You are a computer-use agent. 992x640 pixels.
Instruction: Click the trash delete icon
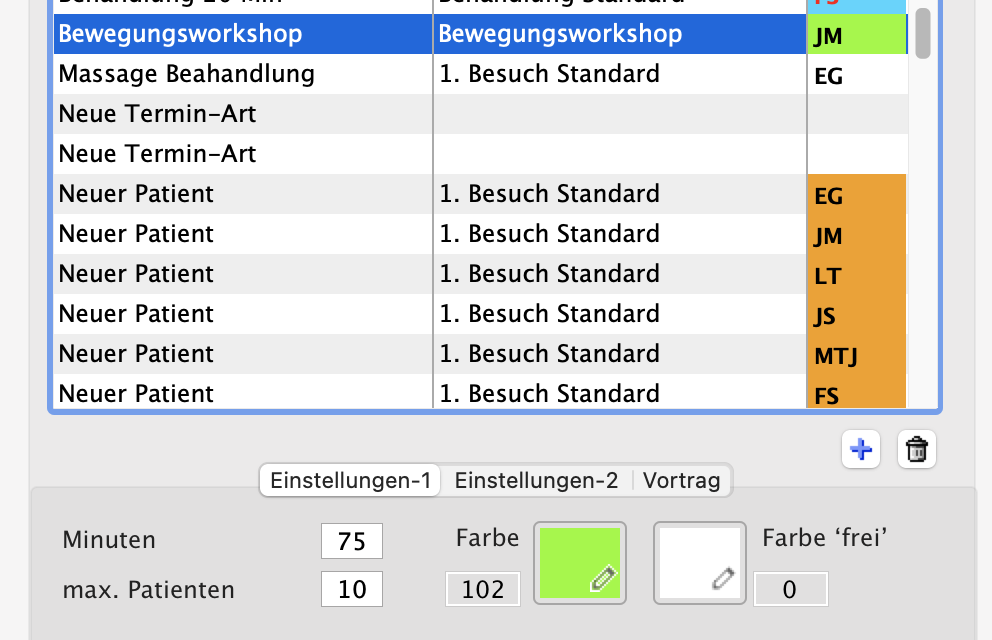click(x=916, y=450)
